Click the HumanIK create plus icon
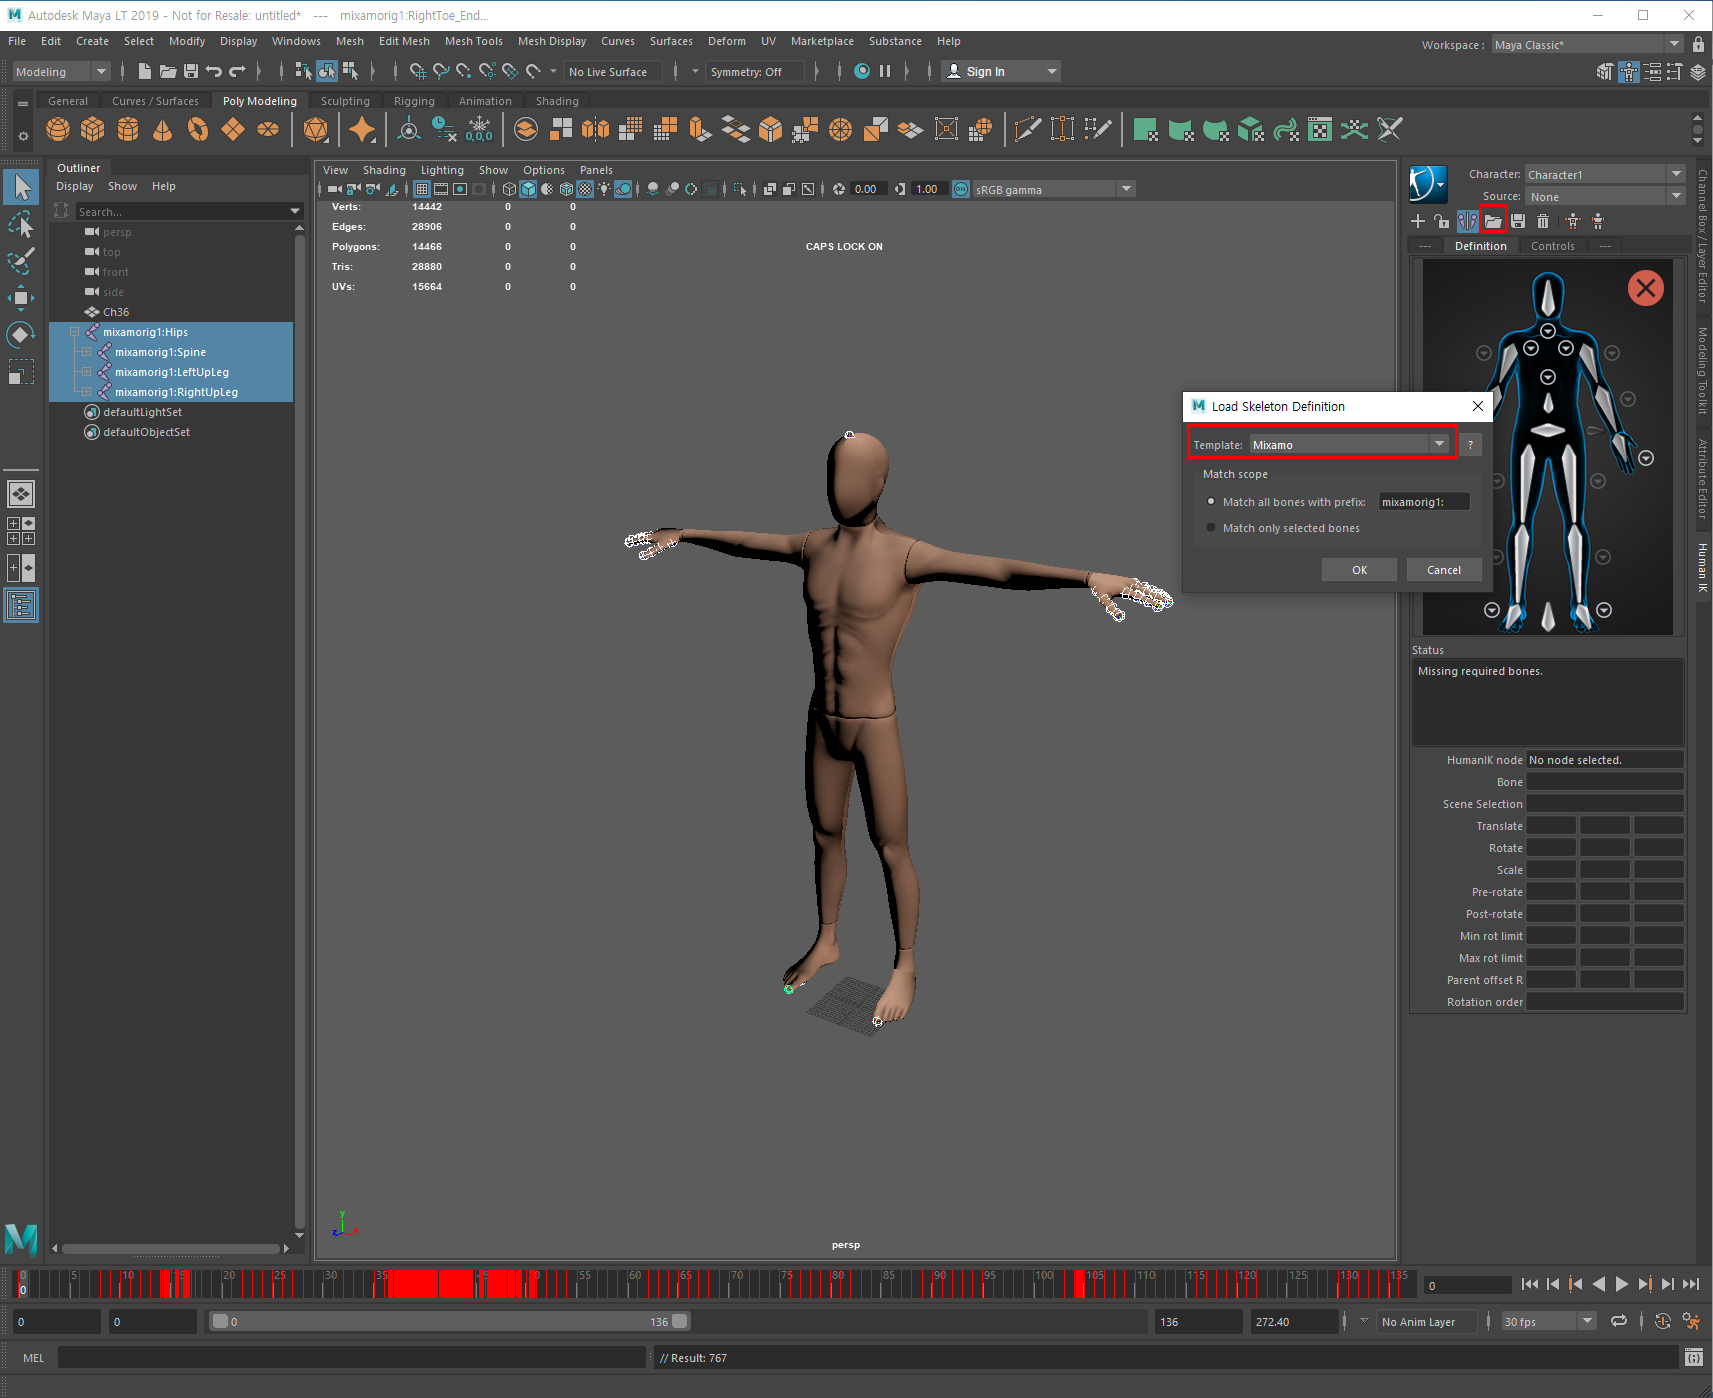Viewport: 1713px width, 1398px height. point(1418,221)
